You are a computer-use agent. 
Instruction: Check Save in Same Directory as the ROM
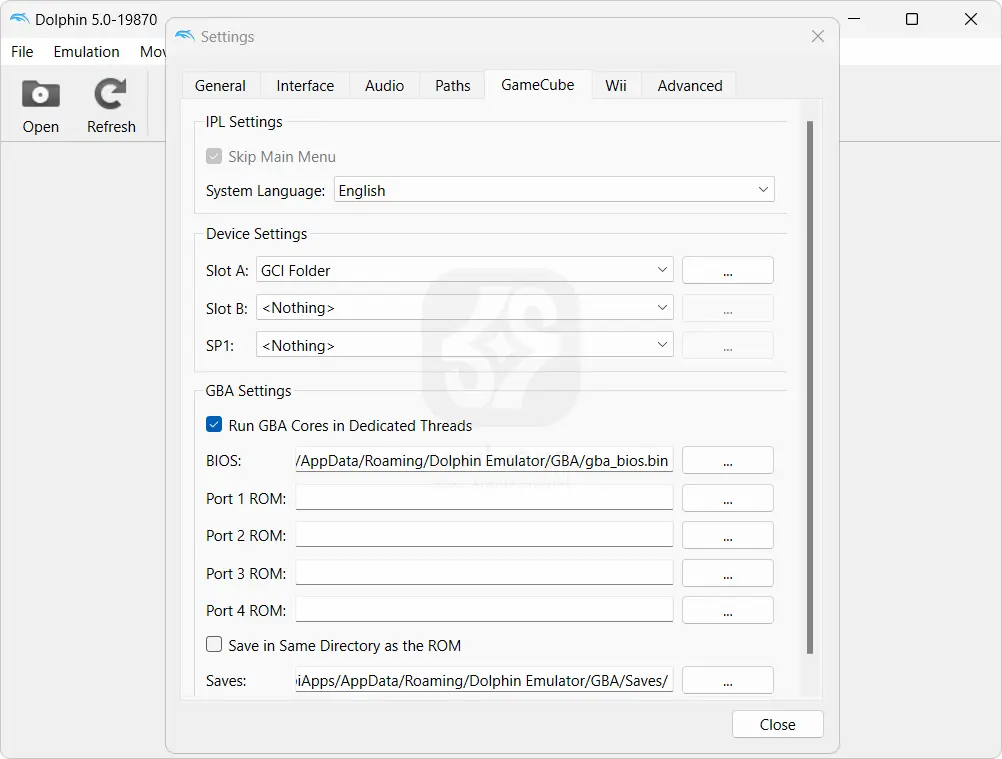tap(214, 645)
